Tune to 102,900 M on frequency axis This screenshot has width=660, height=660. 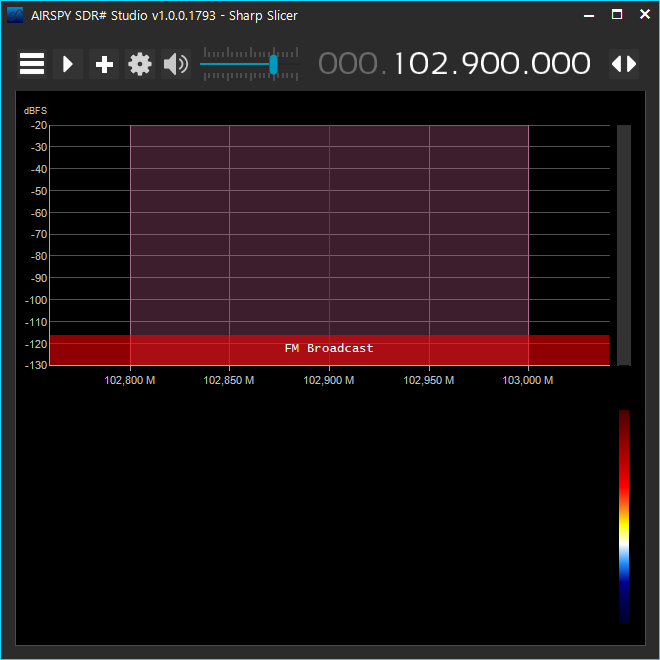tap(329, 380)
